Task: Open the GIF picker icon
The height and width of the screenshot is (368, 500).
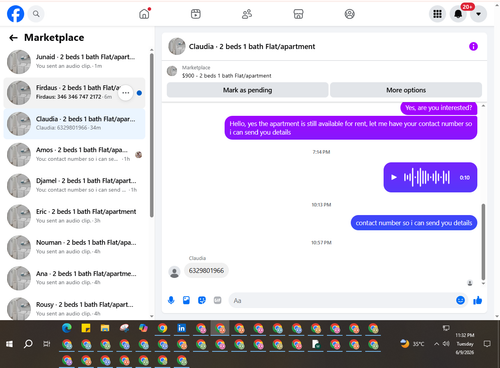Action: point(217,300)
